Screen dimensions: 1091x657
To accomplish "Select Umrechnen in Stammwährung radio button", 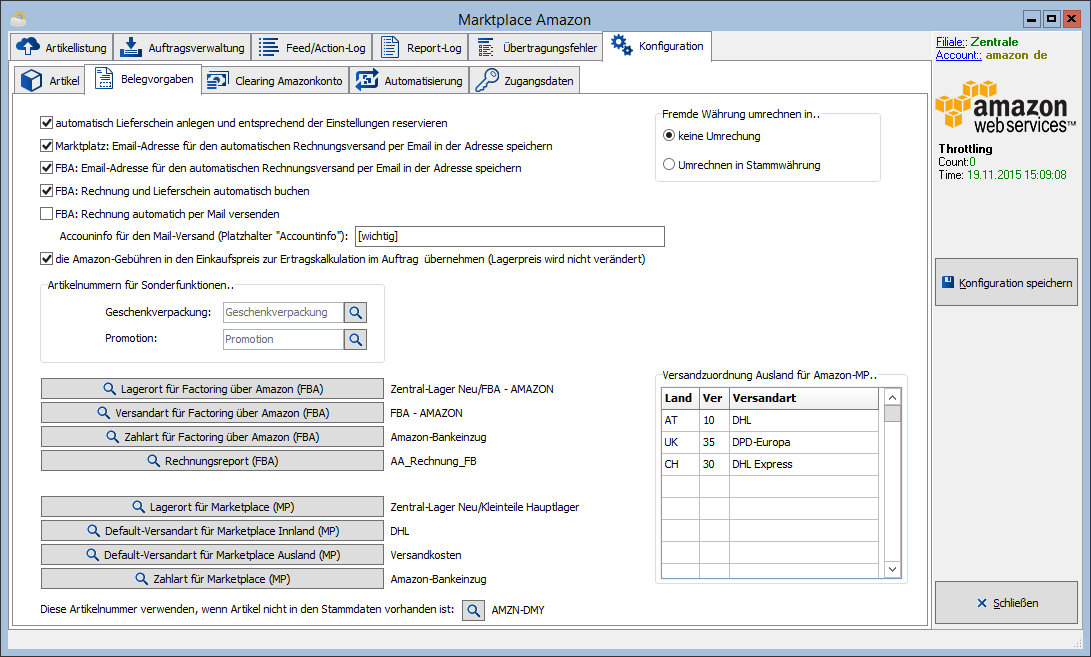I will 669,165.
